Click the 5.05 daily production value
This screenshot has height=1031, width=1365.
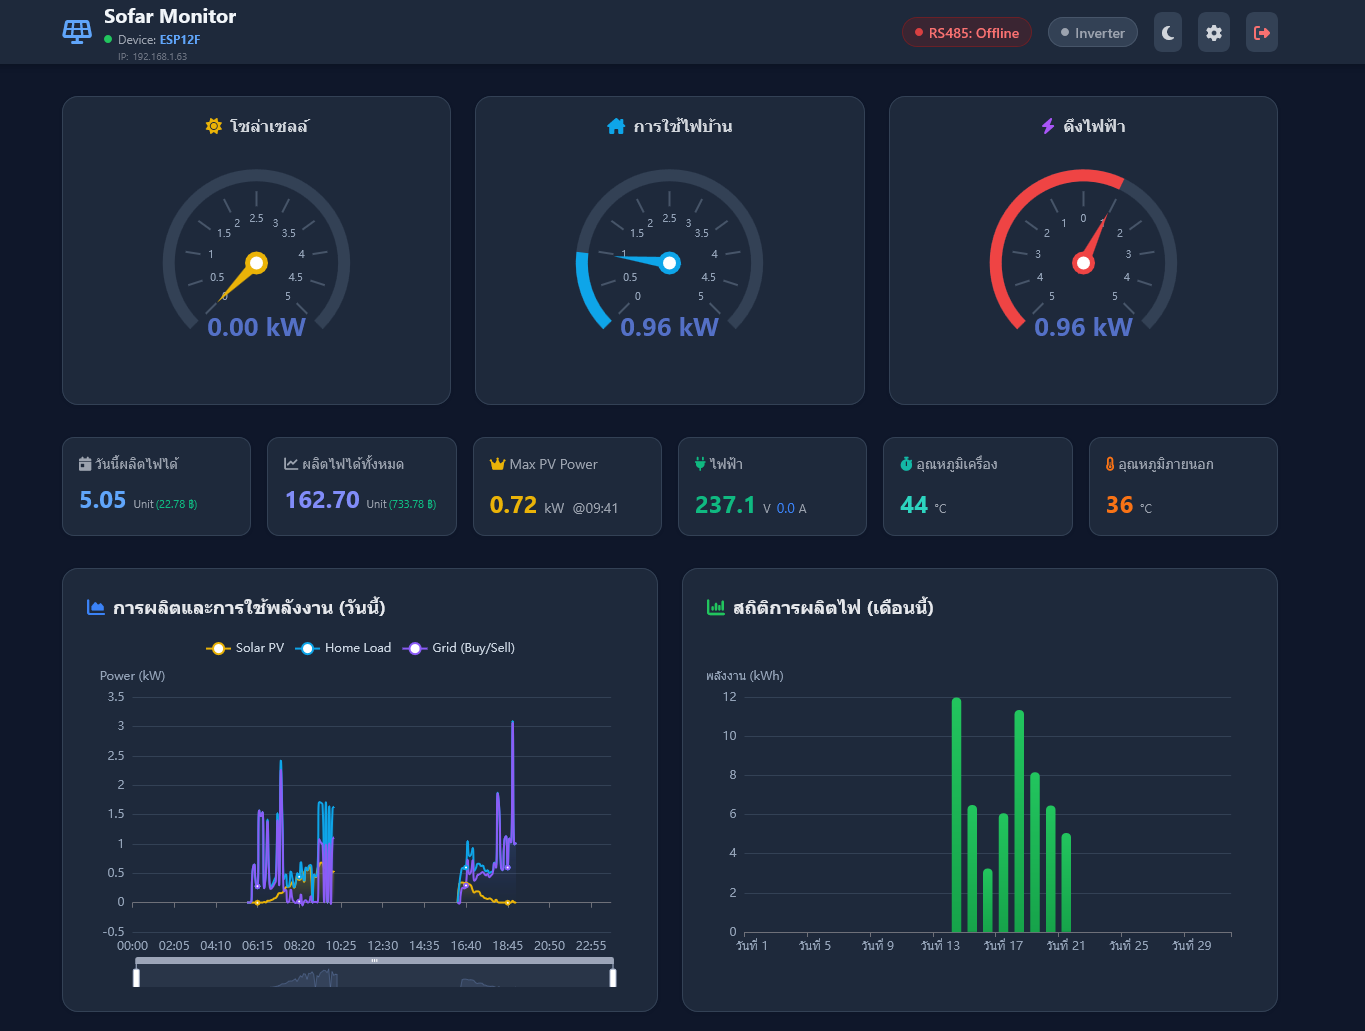[103, 500]
